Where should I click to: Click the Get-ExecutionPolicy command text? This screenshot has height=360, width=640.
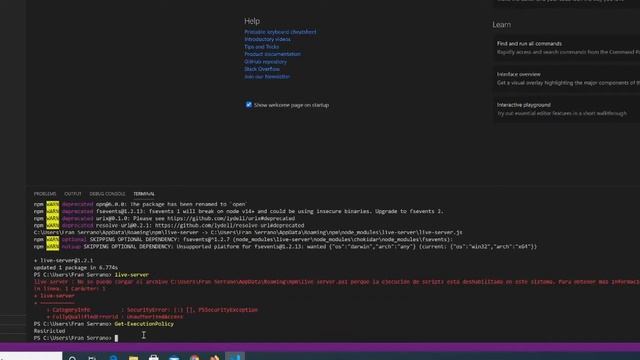pyautogui.click(x=144, y=324)
